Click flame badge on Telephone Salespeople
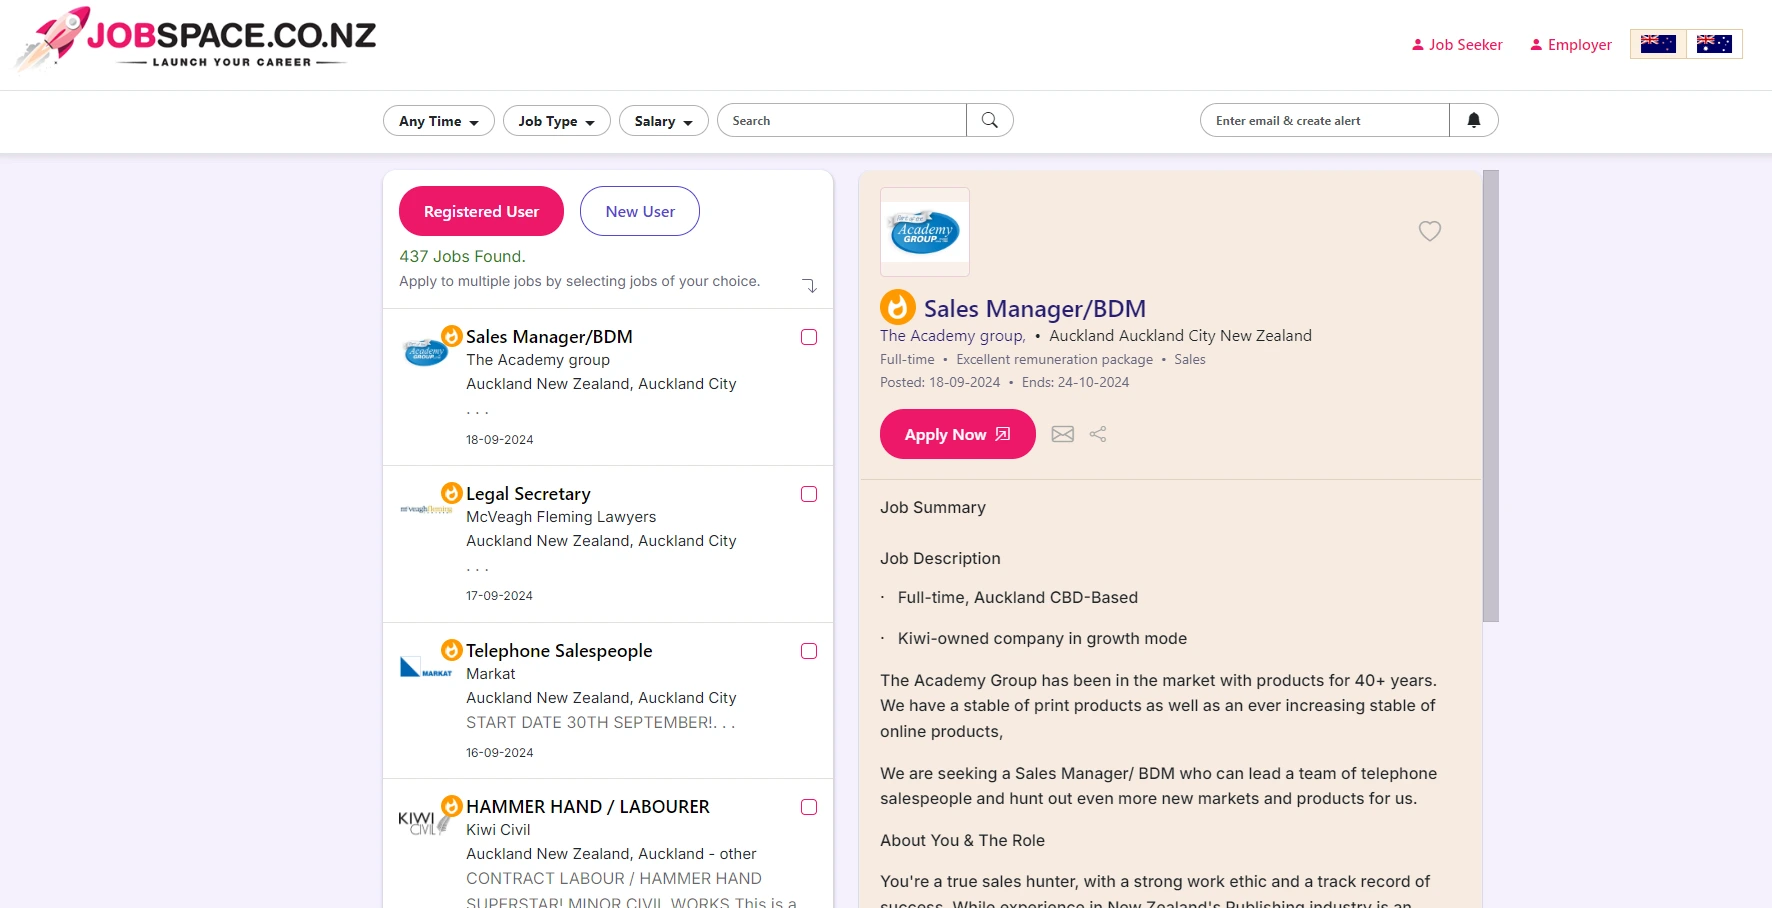Viewport: 1772px width, 908px height. [452, 650]
